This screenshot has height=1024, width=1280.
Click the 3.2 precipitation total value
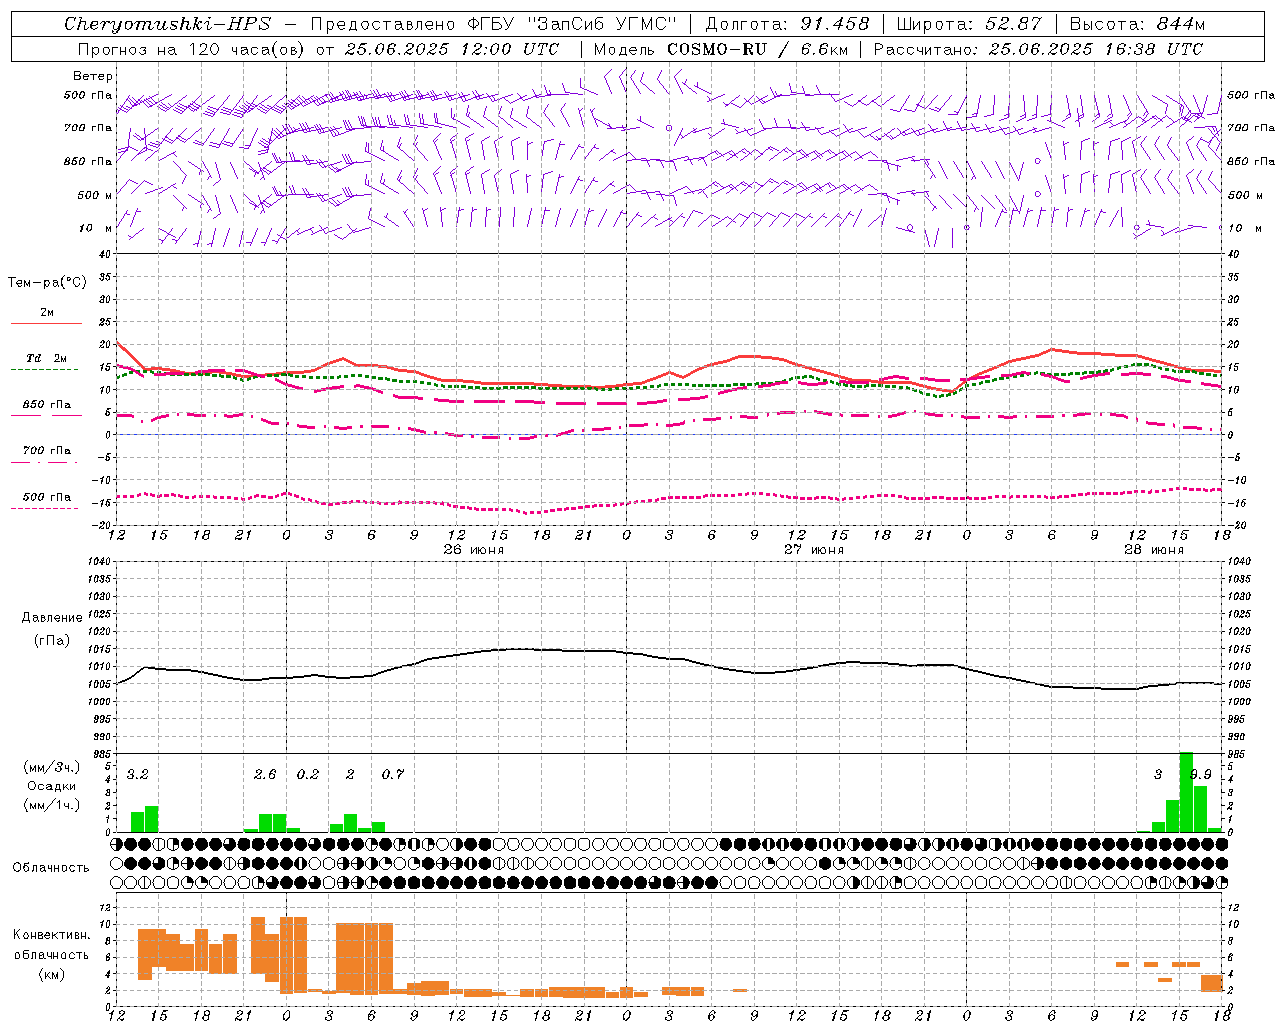click(x=137, y=775)
